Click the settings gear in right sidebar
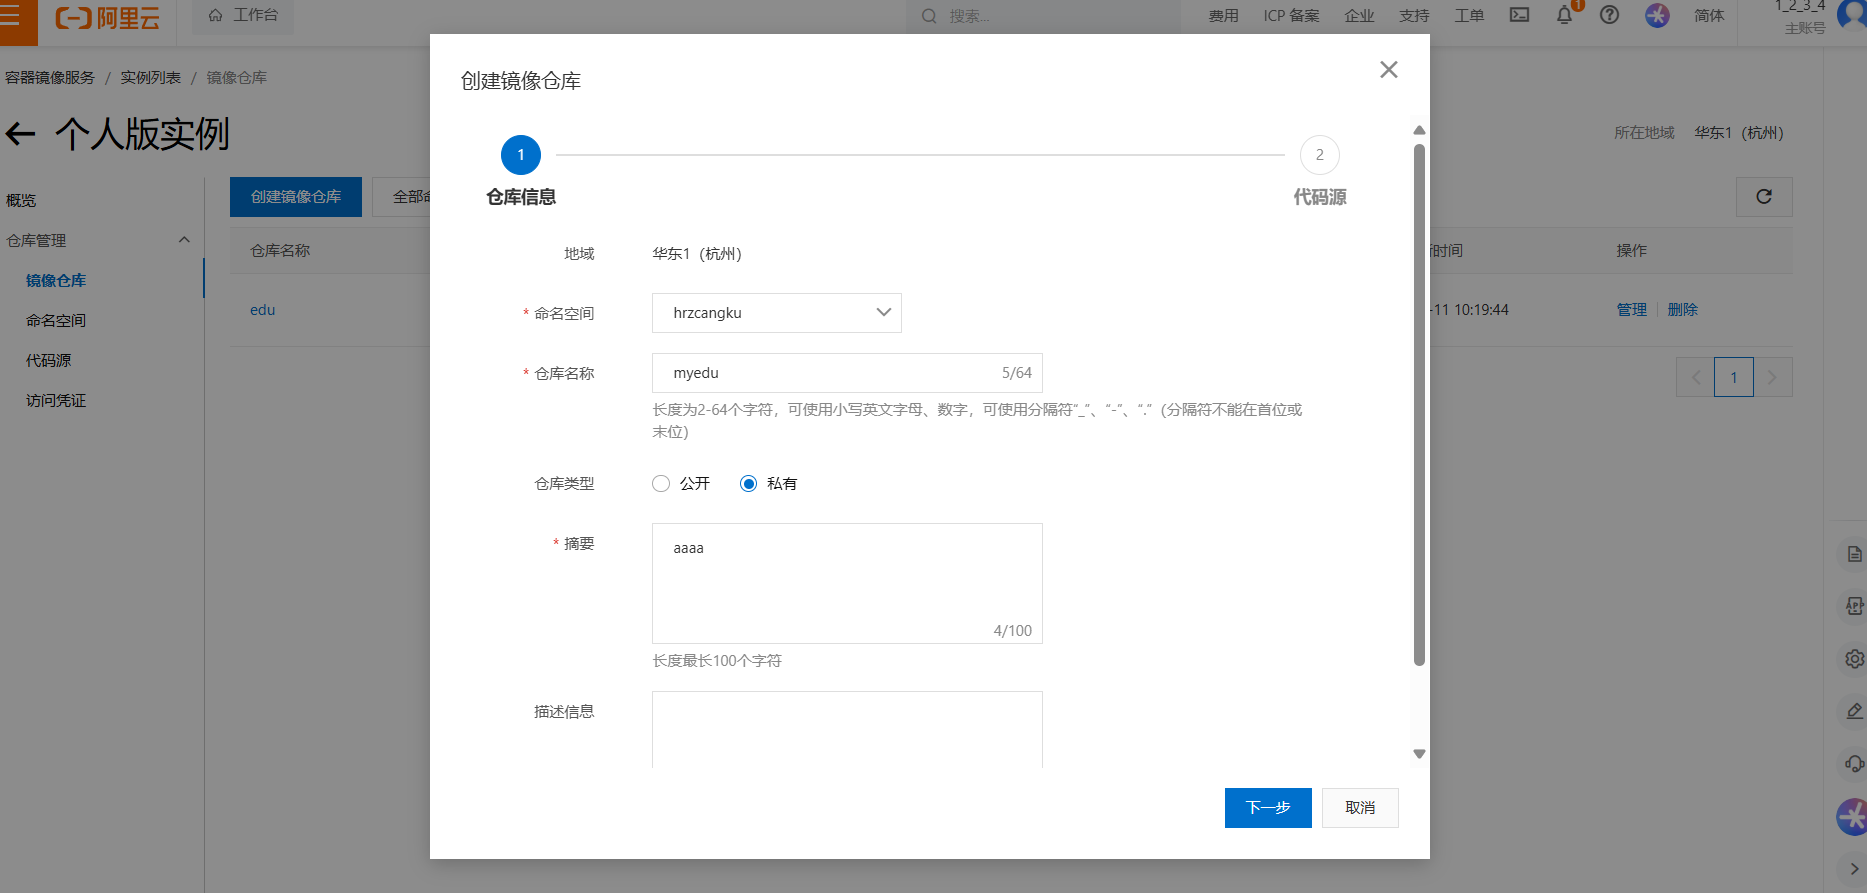This screenshot has height=893, width=1867. pyautogui.click(x=1854, y=659)
